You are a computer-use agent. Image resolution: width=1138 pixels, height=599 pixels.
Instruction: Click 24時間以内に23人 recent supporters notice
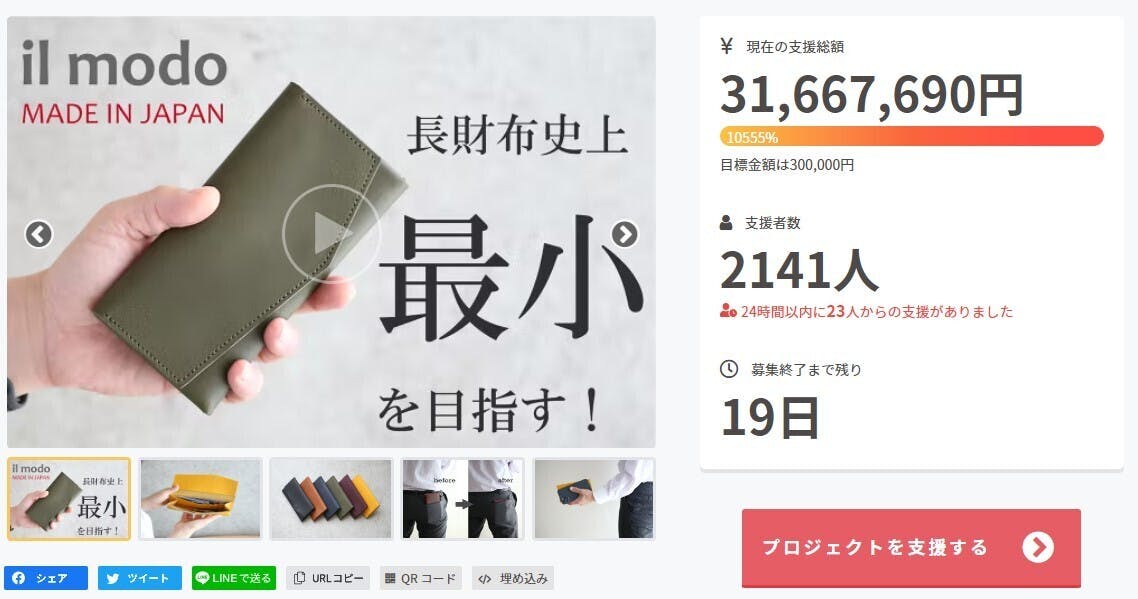(x=867, y=311)
